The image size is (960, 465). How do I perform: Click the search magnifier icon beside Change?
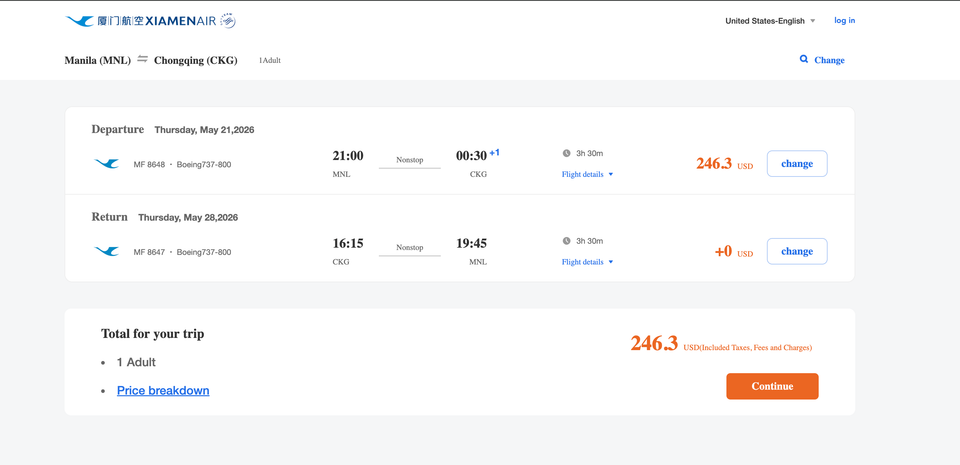[x=804, y=59]
